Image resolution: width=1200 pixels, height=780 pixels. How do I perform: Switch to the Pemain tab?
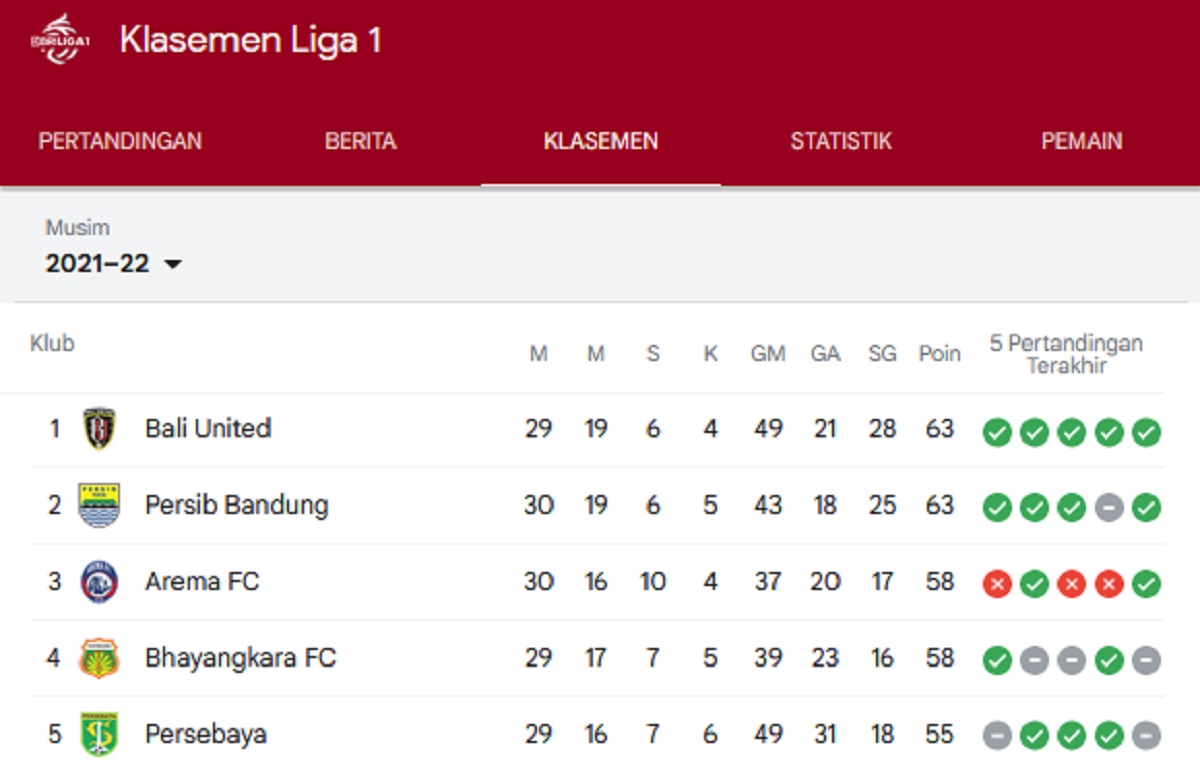[x=1082, y=141]
